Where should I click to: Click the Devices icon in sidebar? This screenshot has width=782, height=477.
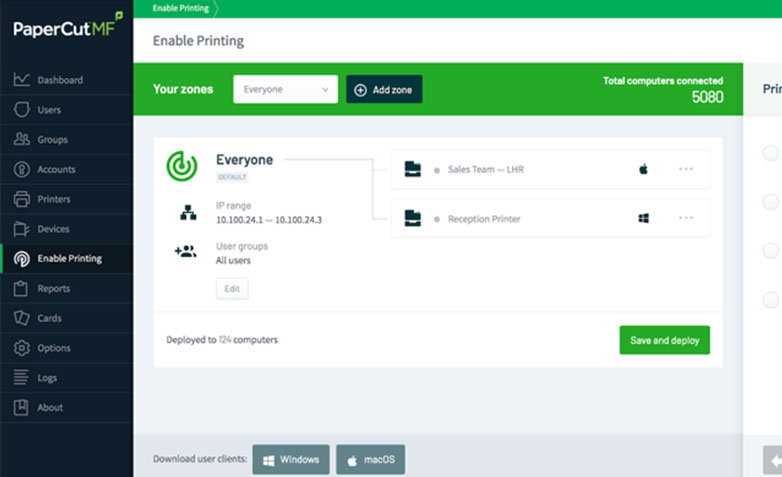[x=21, y=229]
